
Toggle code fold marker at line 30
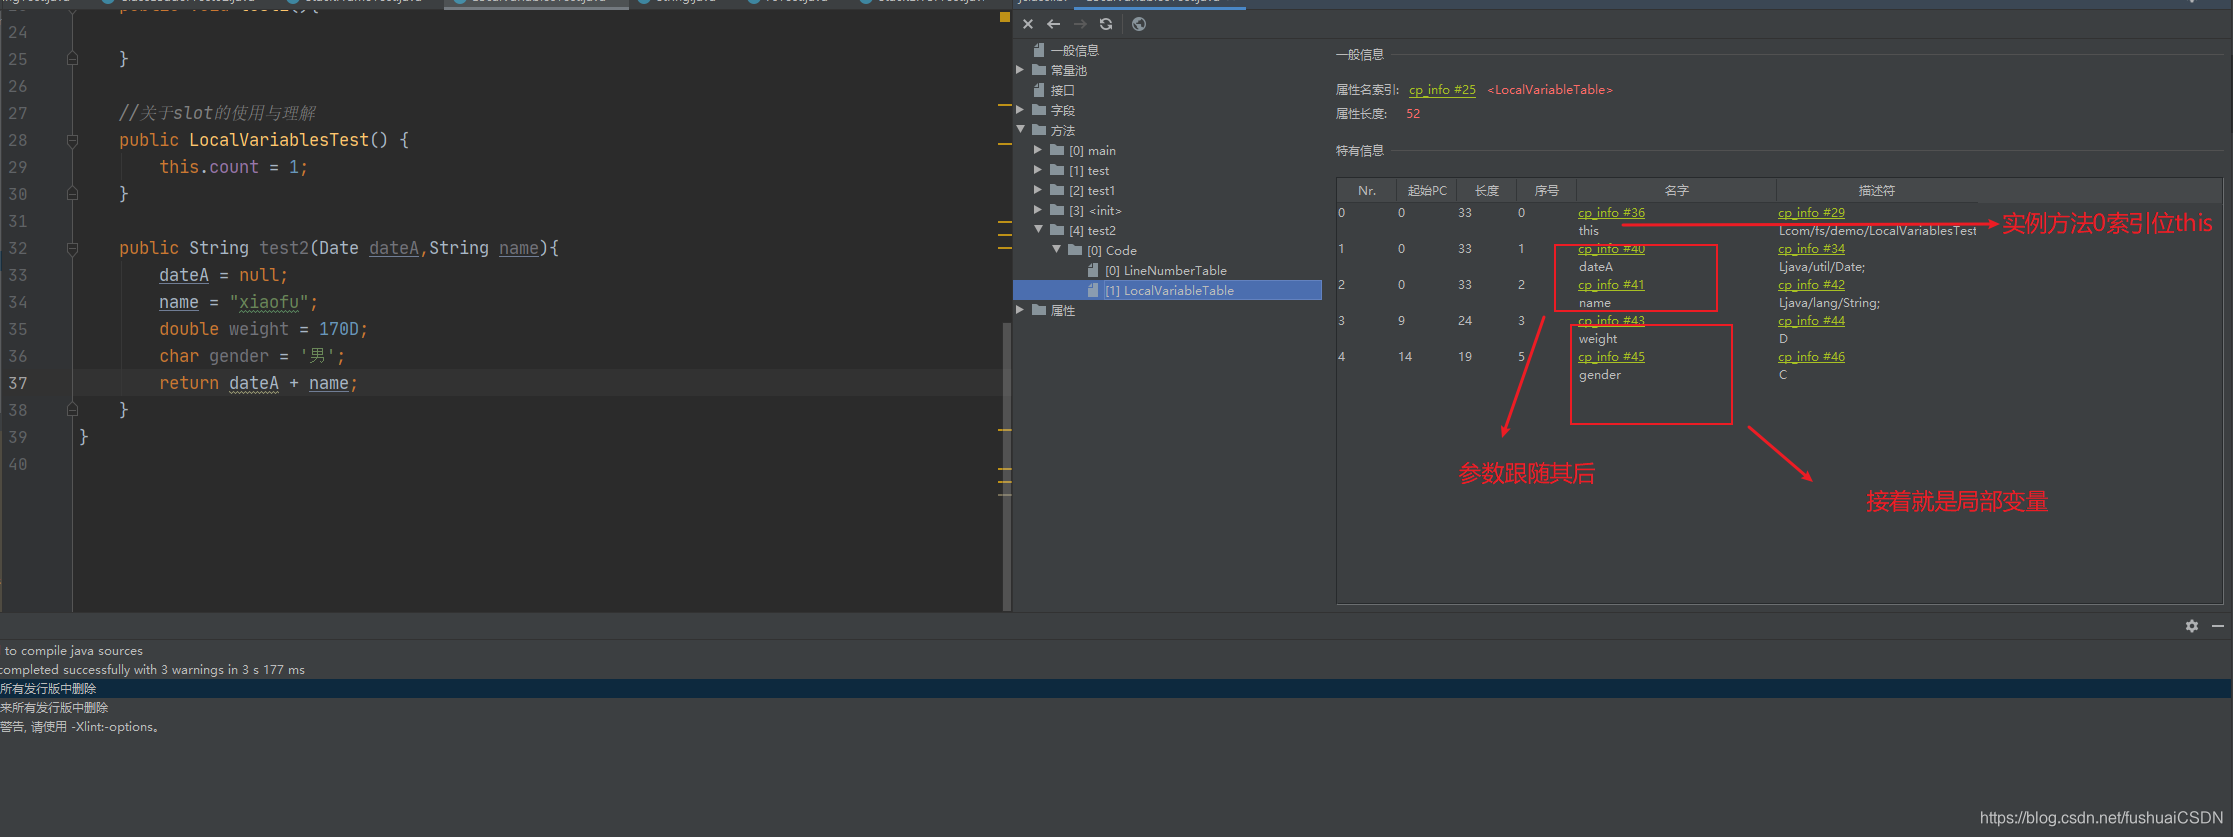pyautogui.click(x=72, y=193)
